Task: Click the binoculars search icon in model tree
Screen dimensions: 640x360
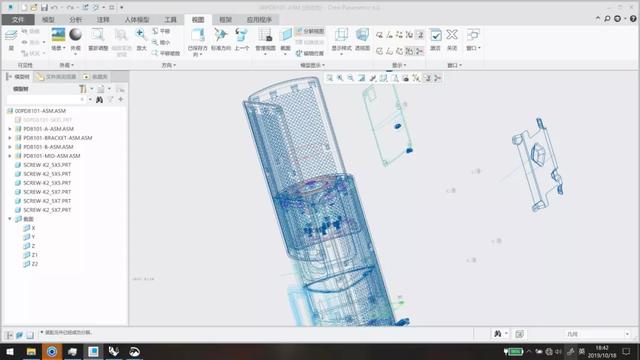Action: 99,100
